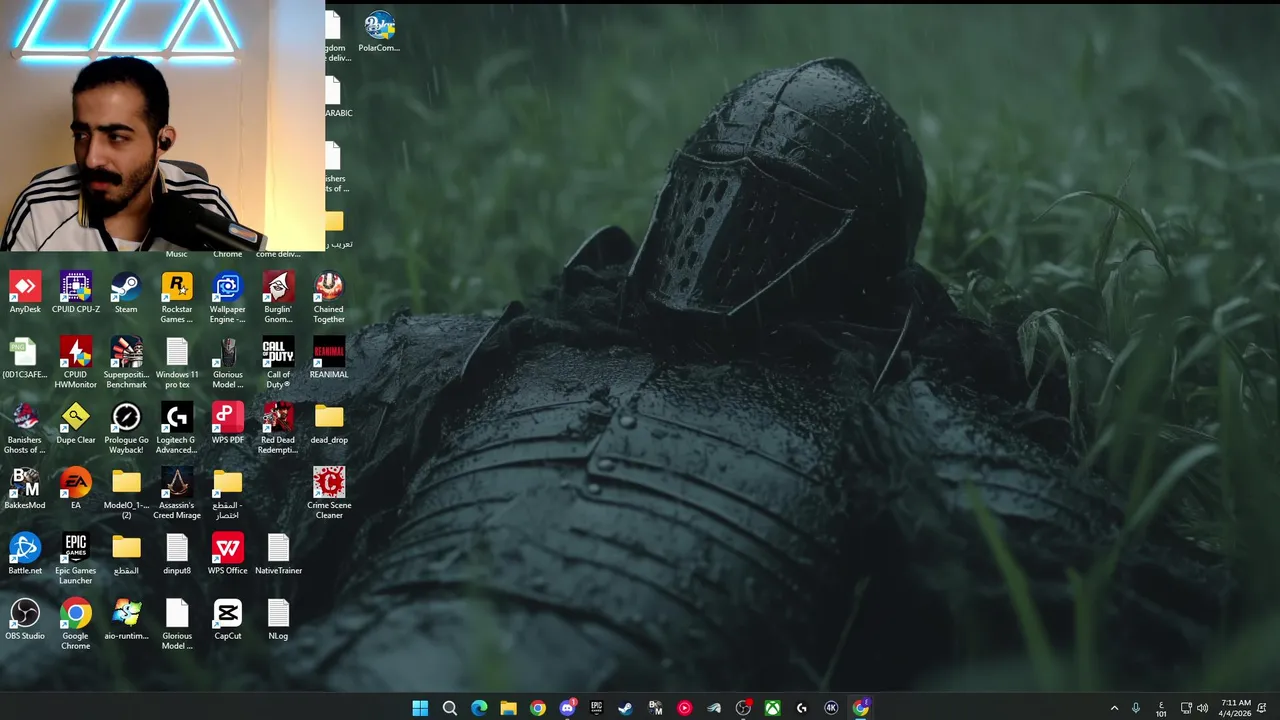Select the BakkesMod desktop shortcut
This screenshot has height=720, width=1280.
point(25,488)
